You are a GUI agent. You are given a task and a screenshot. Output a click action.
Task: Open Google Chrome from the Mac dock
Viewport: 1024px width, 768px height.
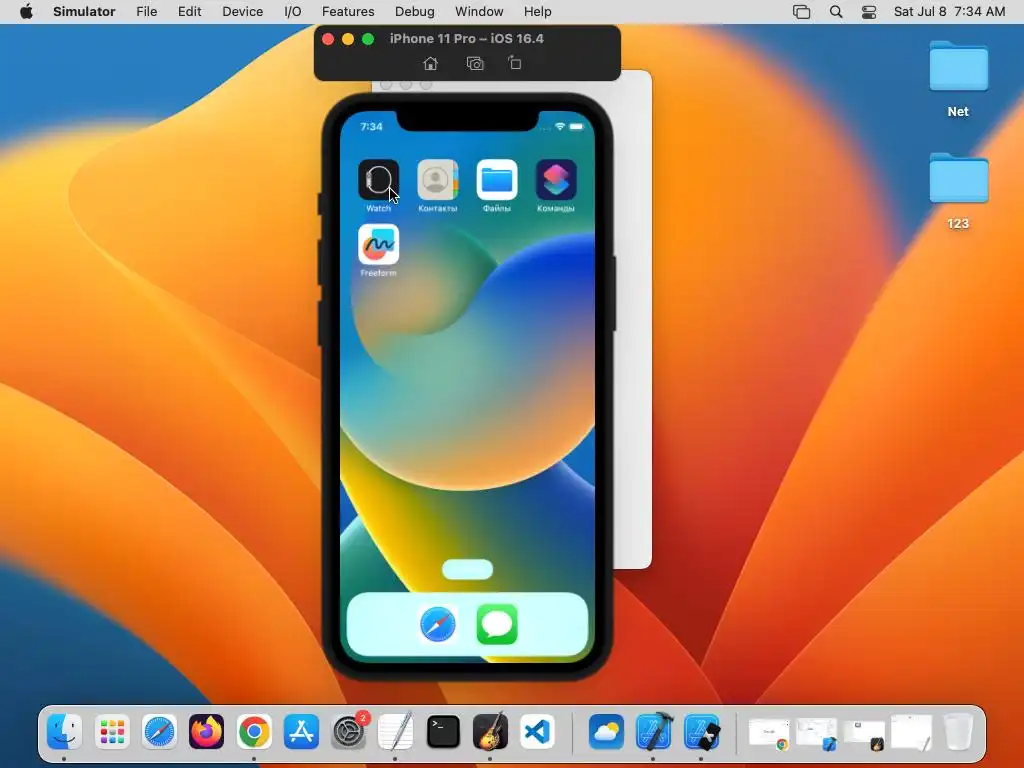tap(254, 731)
